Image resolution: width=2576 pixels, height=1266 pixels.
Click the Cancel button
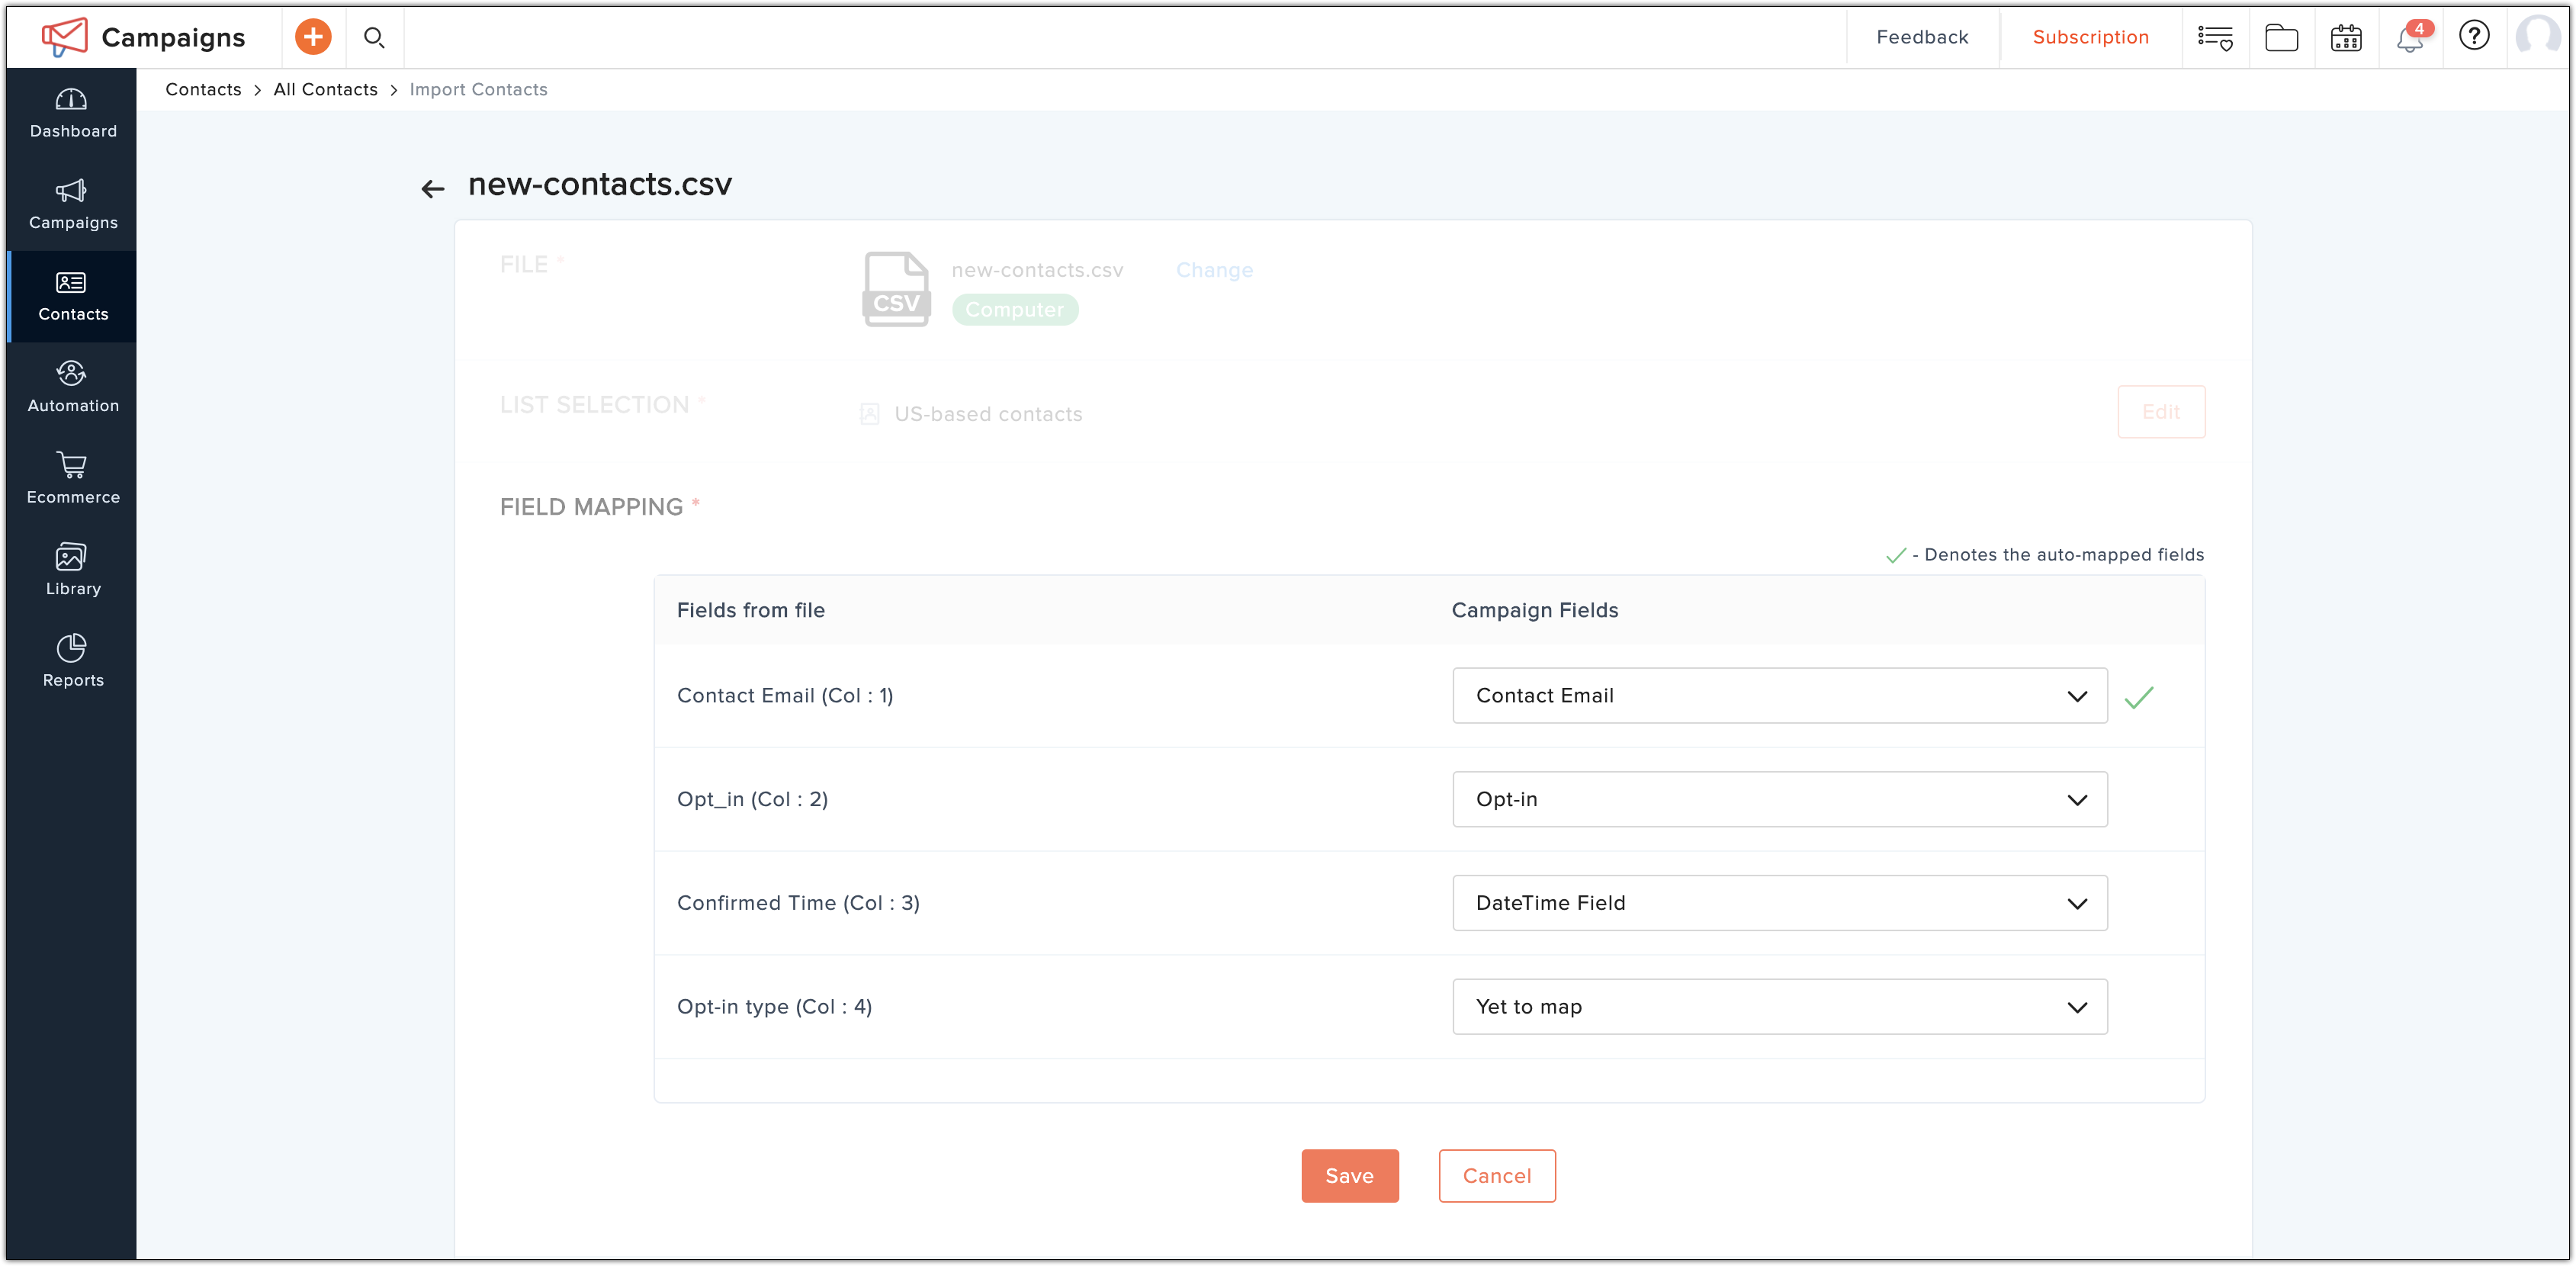click(x=1496, y=1176)
